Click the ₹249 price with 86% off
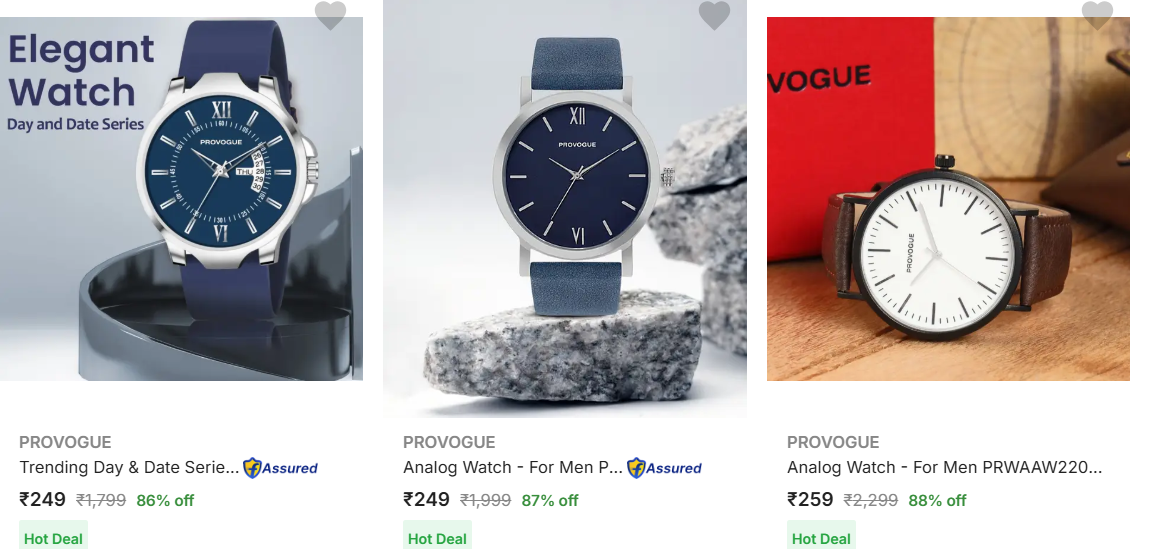The width and height of the screenshot is (1159, 549). pos(42,499)
